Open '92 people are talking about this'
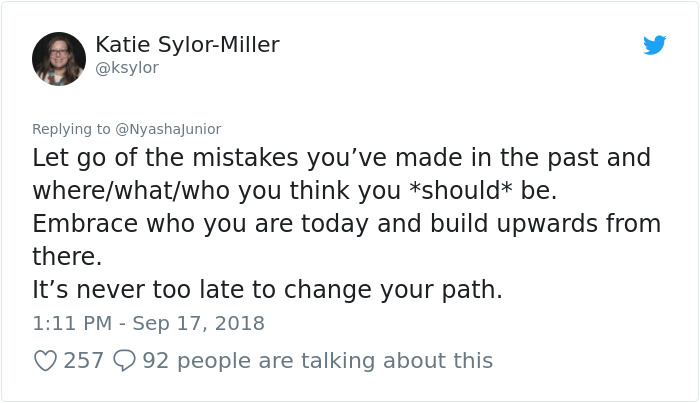 click(317, 361)
